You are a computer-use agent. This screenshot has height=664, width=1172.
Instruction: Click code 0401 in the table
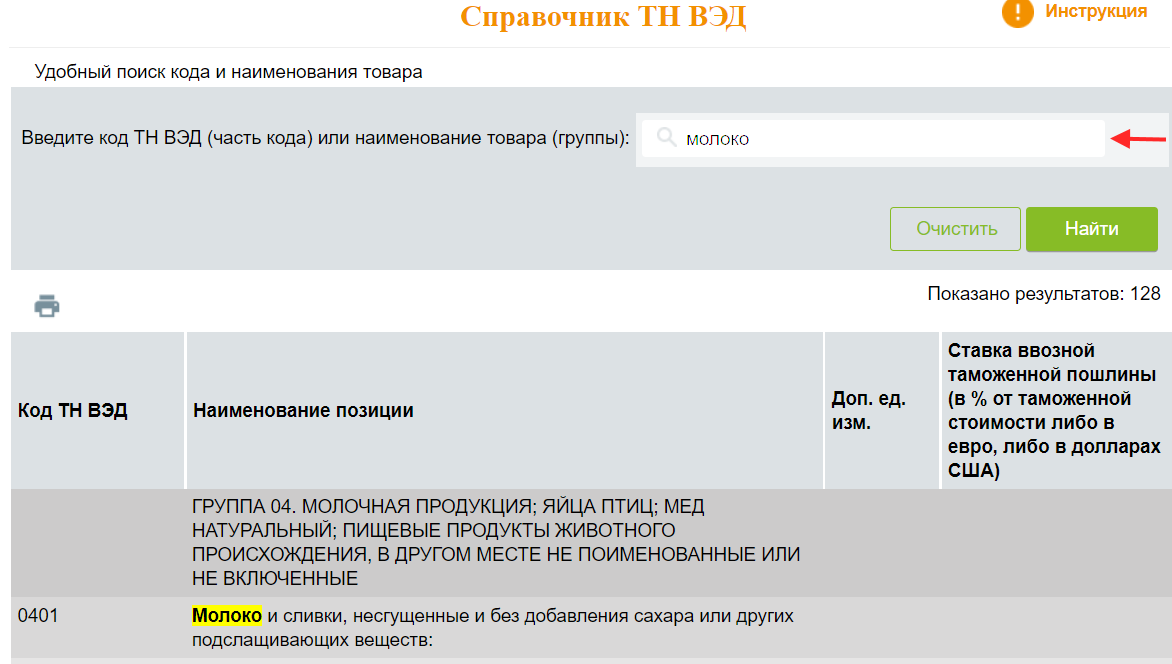pos(38,615)
